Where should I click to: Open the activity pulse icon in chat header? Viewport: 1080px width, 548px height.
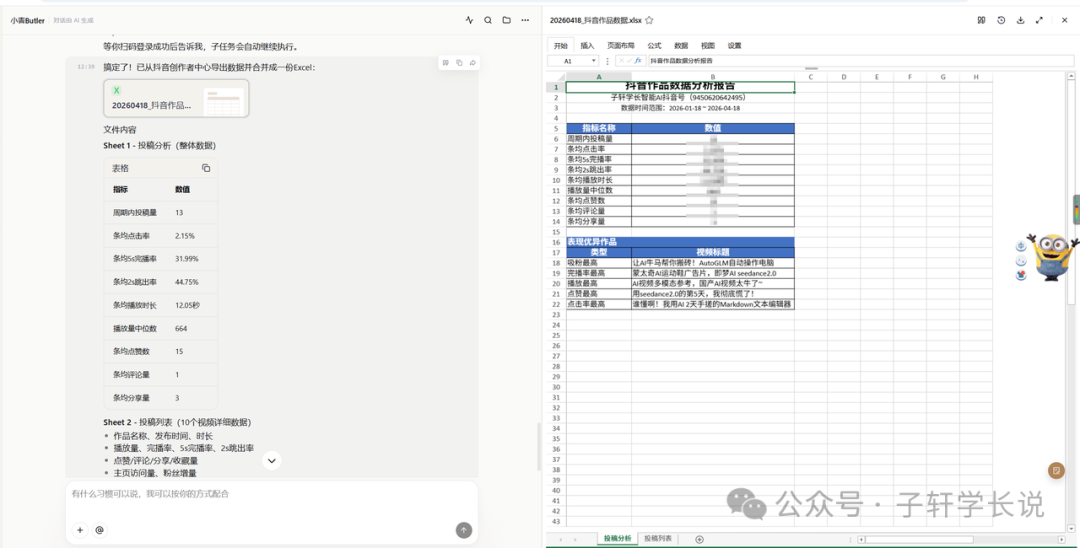click(x=469, y=21)
